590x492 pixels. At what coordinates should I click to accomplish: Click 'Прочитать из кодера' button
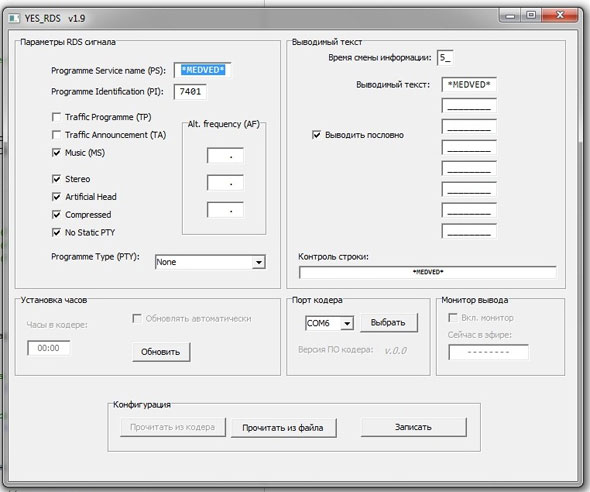pyautogui.click(x=173, y=427)
